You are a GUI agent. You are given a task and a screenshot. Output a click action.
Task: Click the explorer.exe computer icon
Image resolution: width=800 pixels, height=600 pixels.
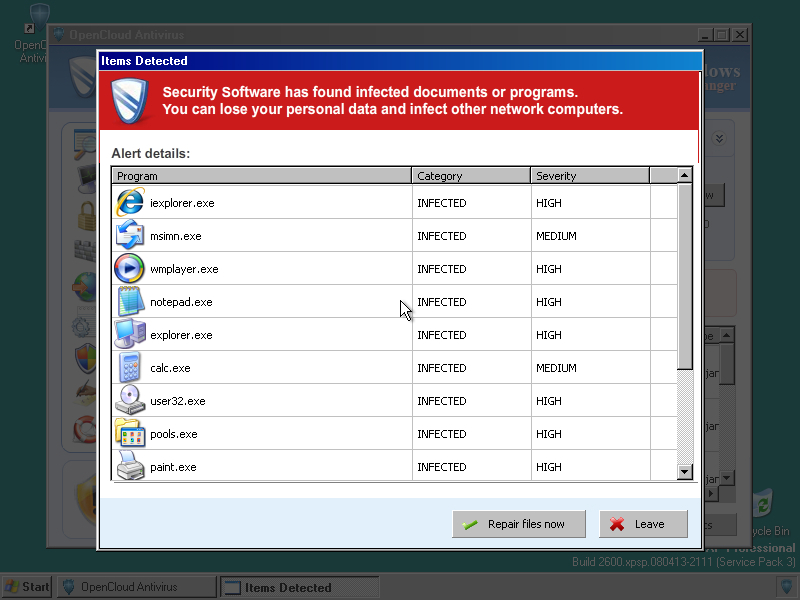point(130,334)
